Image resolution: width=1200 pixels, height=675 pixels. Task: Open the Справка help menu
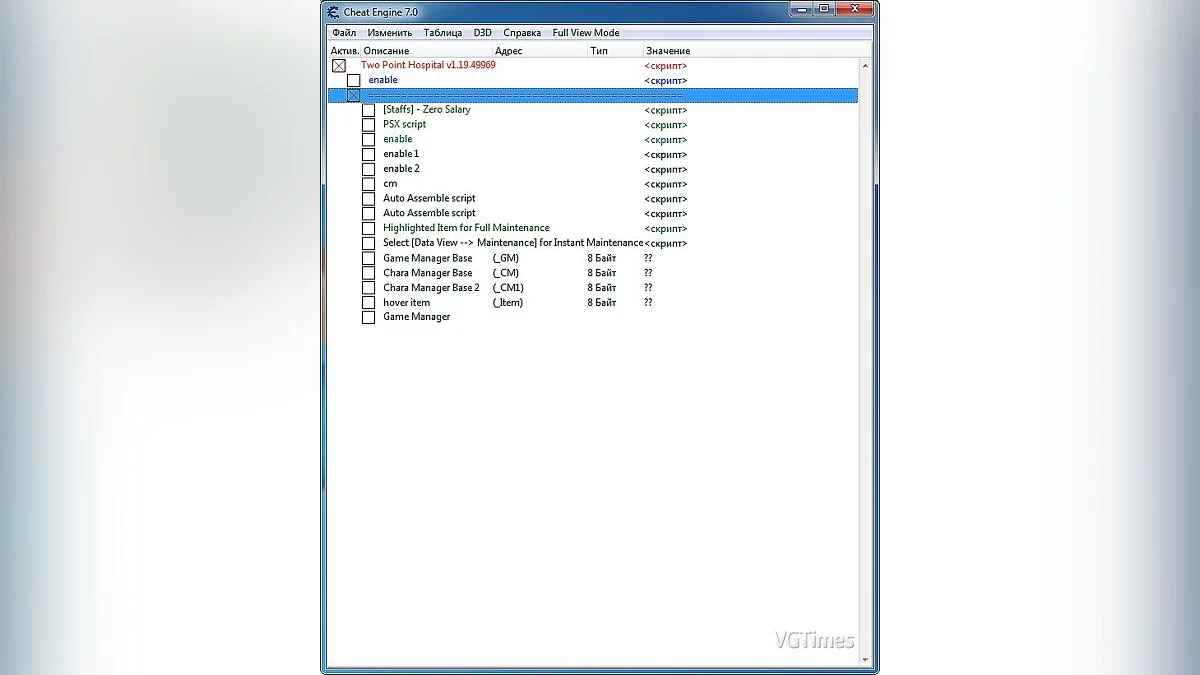[x=522, y=33]
